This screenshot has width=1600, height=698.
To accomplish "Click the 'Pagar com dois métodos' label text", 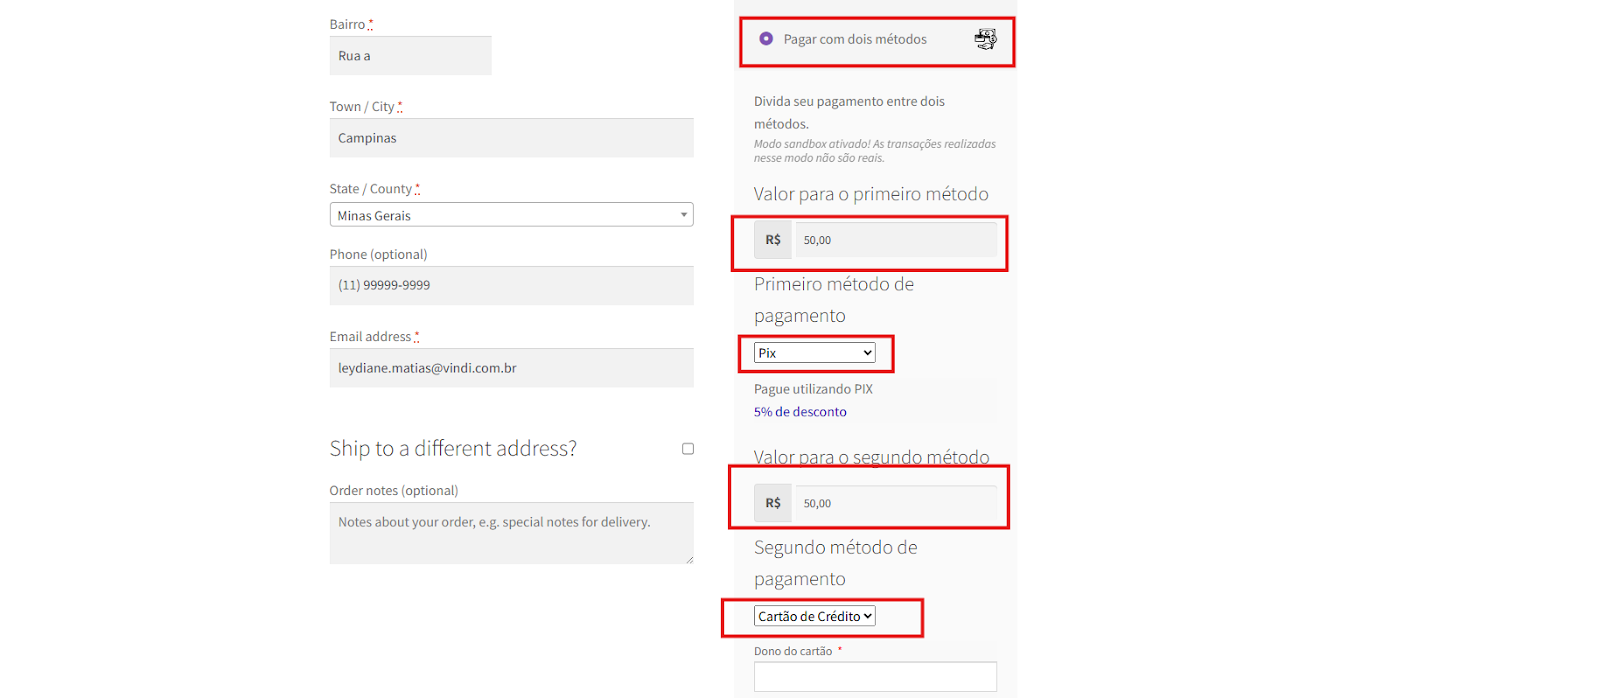I will tap(855, 39).
